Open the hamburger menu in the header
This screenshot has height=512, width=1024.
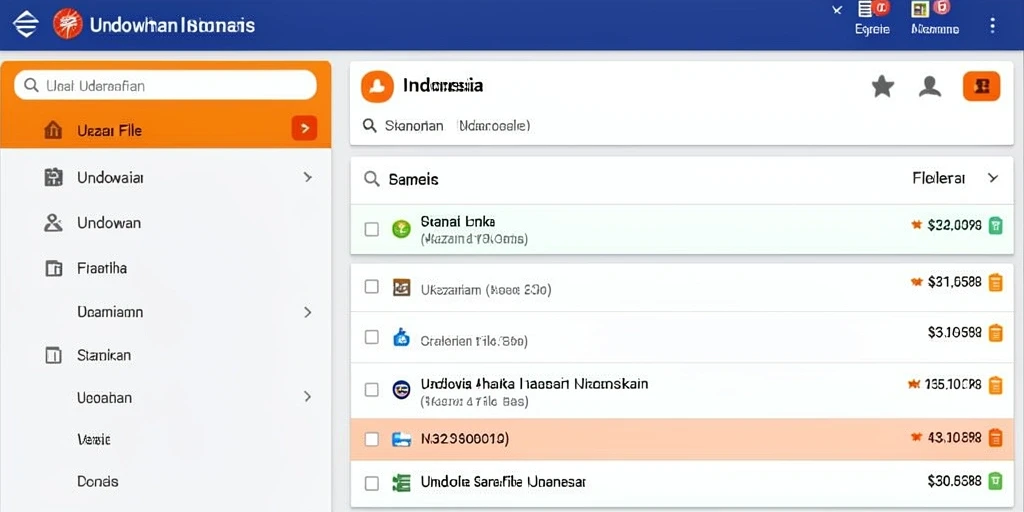tap(26, 25)
